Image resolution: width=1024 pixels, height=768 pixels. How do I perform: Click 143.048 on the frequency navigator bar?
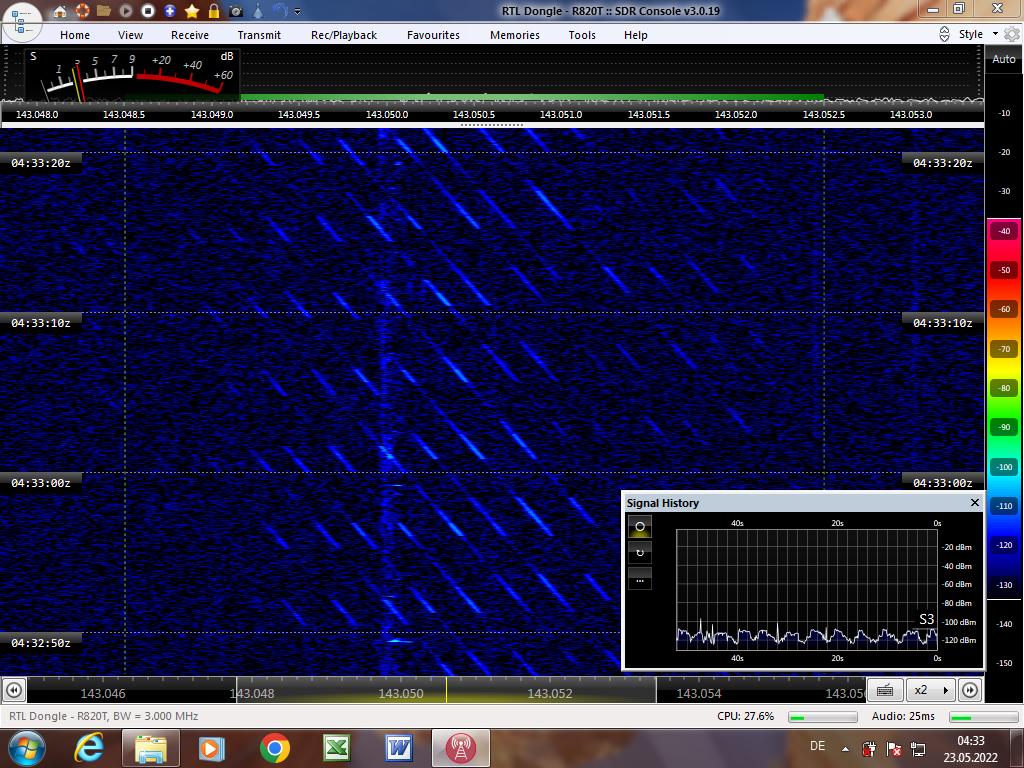[252, 694]
